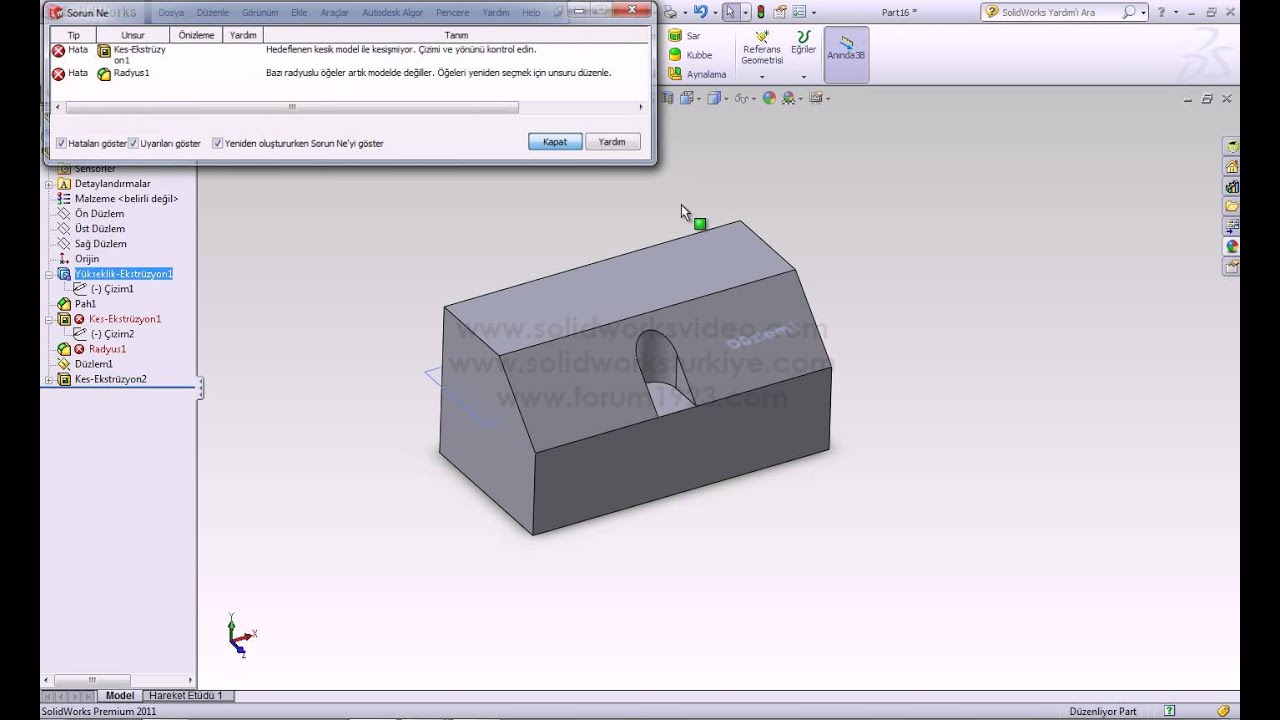Click the Section View icon
This screenshot has height=720, width=1280.
click(x=669, y=98)
